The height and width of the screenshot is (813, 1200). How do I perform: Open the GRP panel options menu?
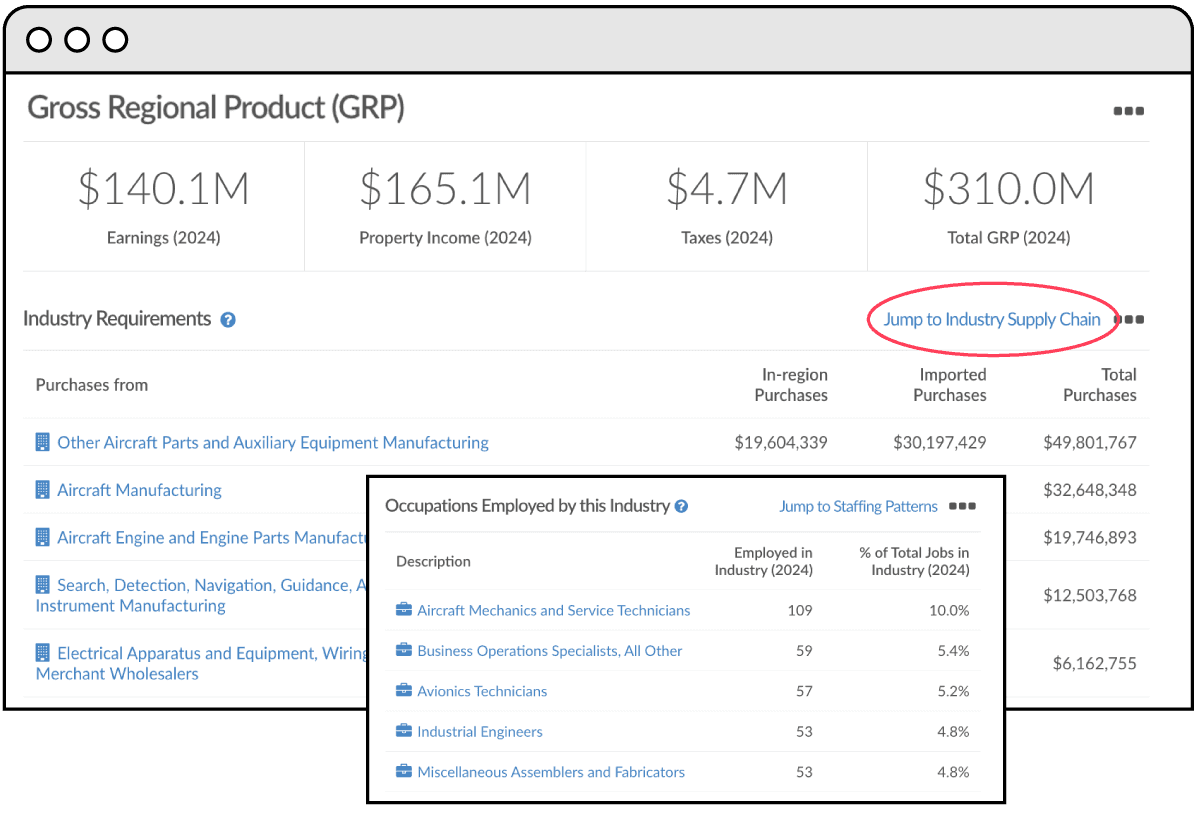pos(1128,111)
